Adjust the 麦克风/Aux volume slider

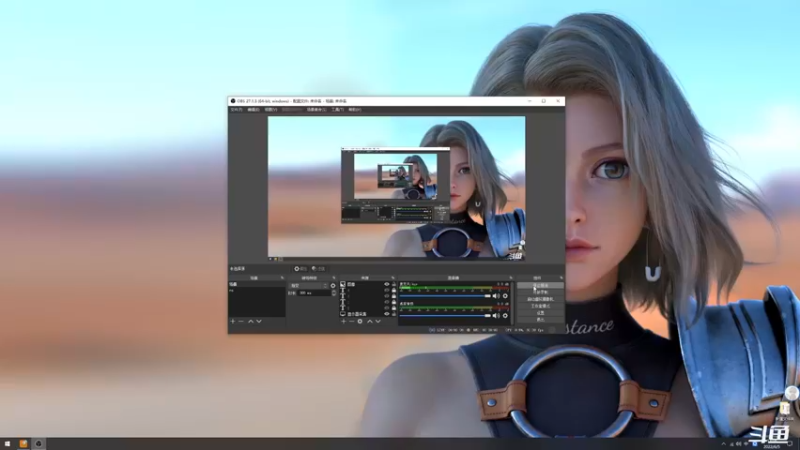pos(445,296)
